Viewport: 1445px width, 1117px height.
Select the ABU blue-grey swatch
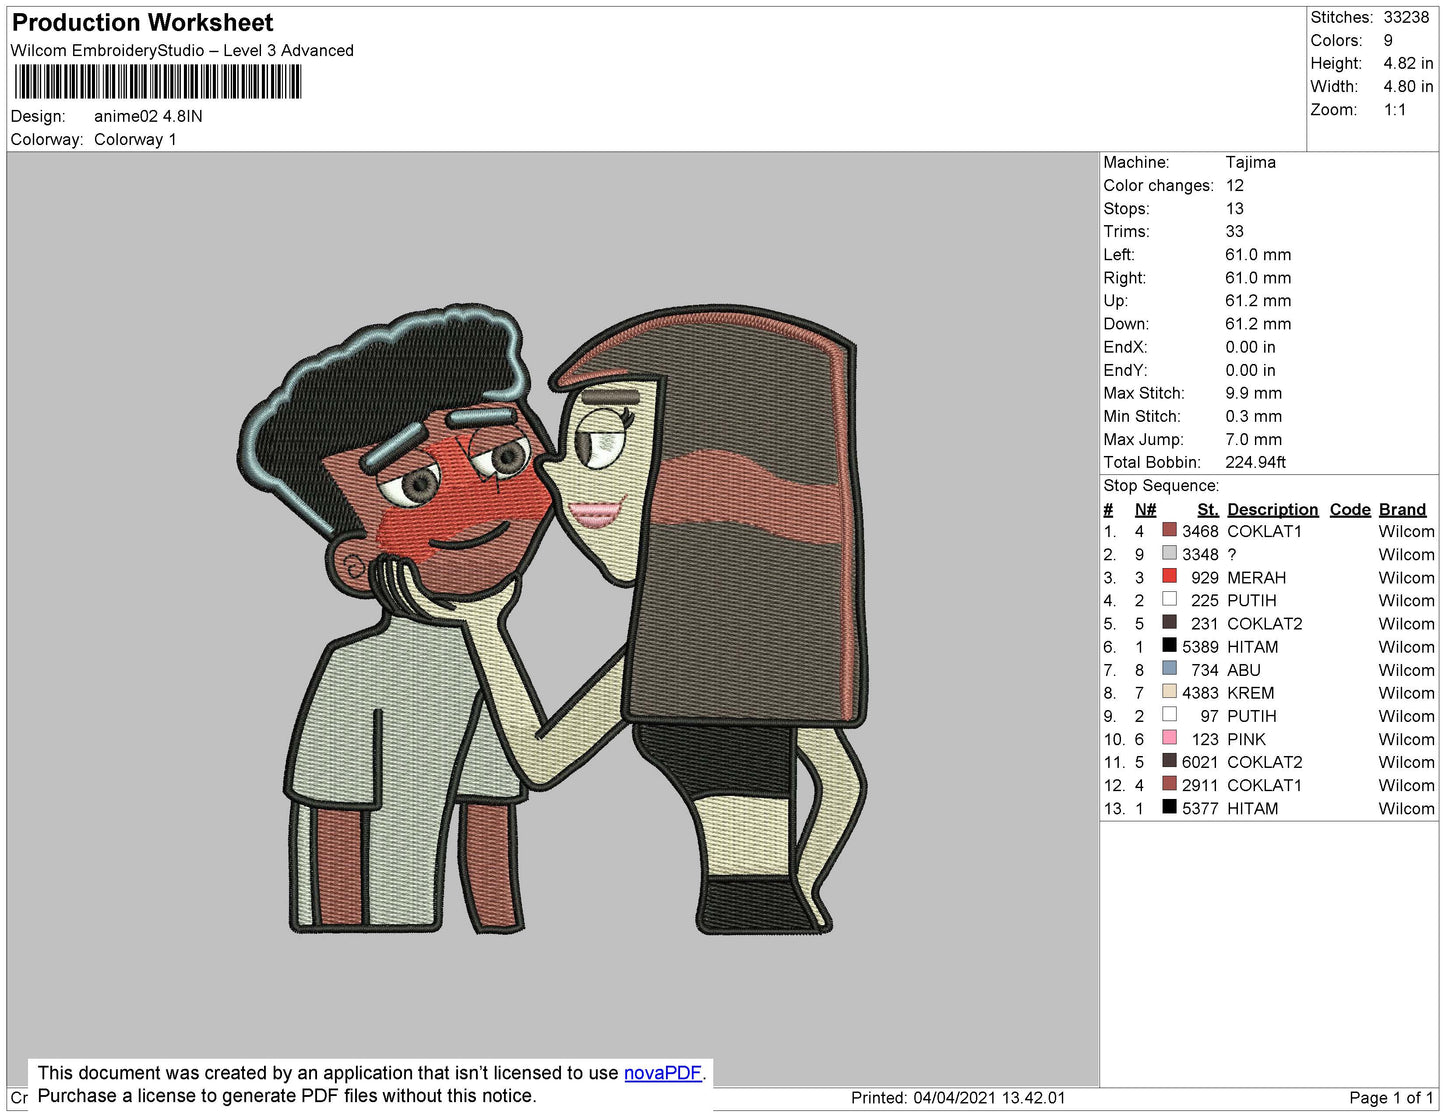[1169, 668]
